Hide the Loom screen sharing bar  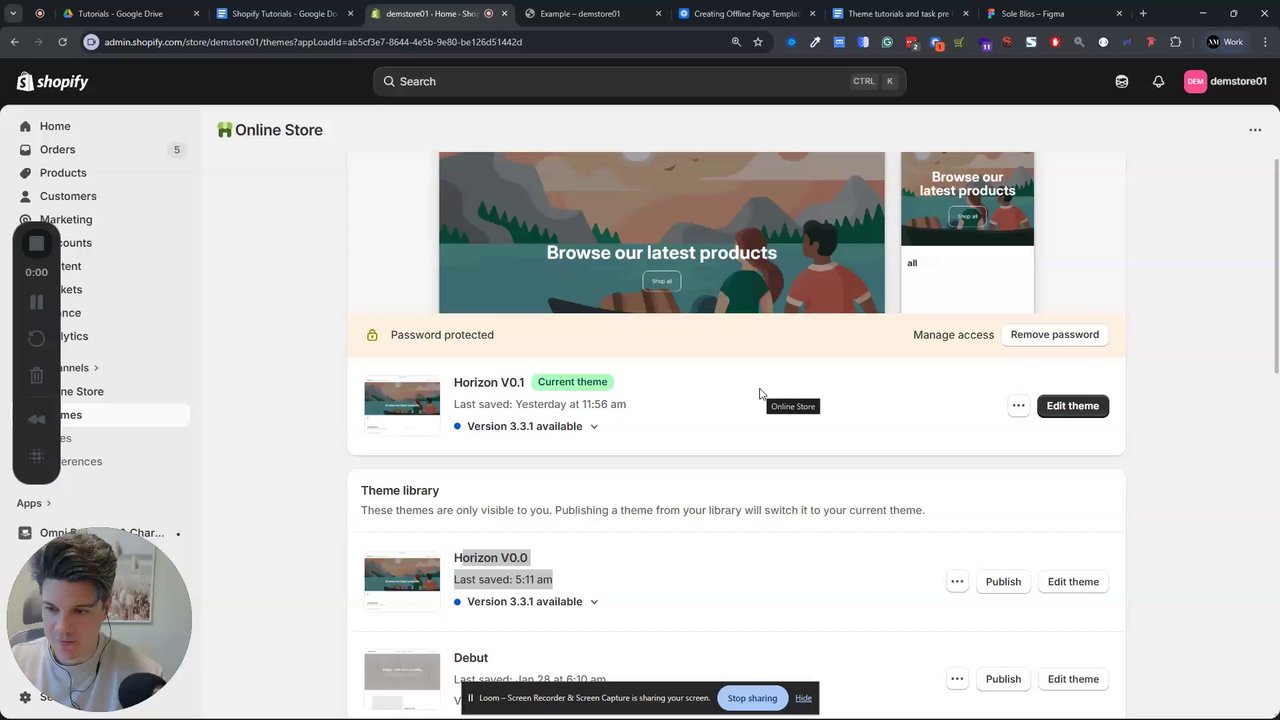tap(803, 698)
